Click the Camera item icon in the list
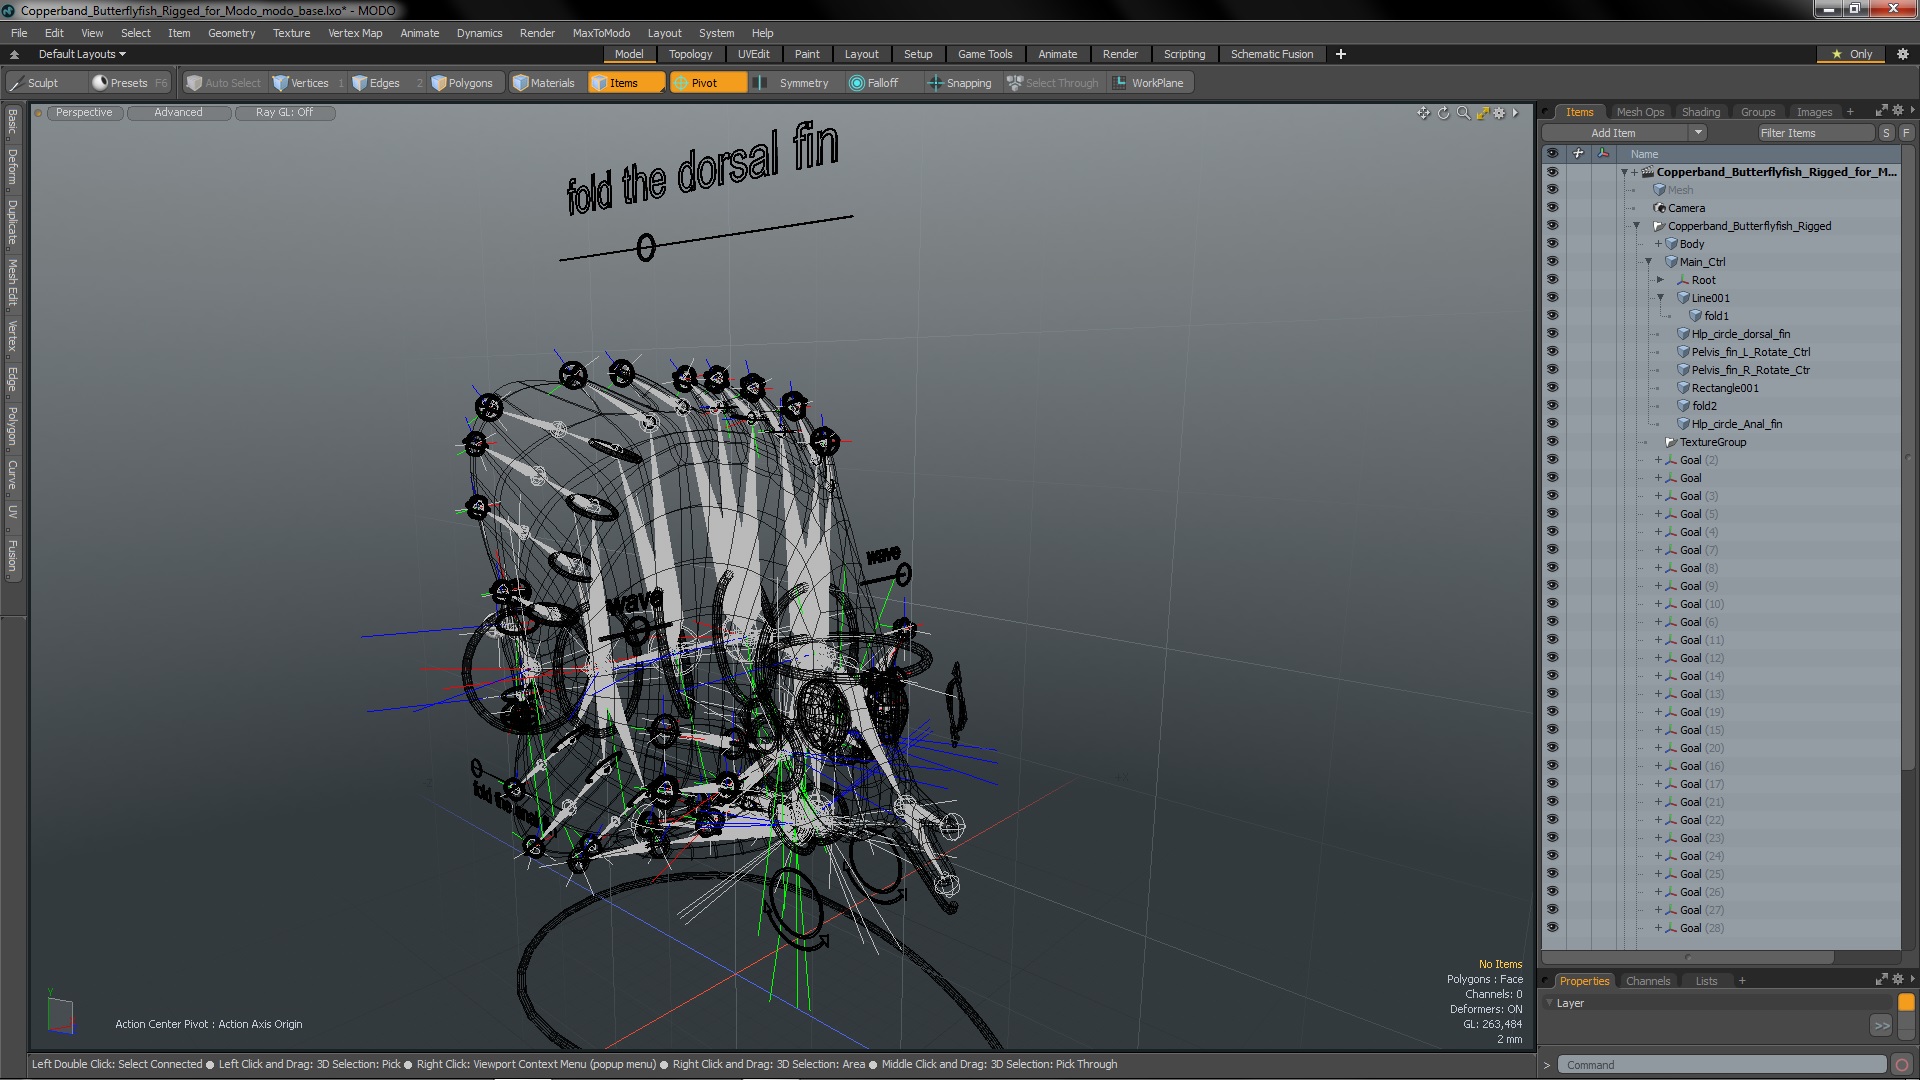The height and width of the screenshot is (1080, 1920). 1660,208
